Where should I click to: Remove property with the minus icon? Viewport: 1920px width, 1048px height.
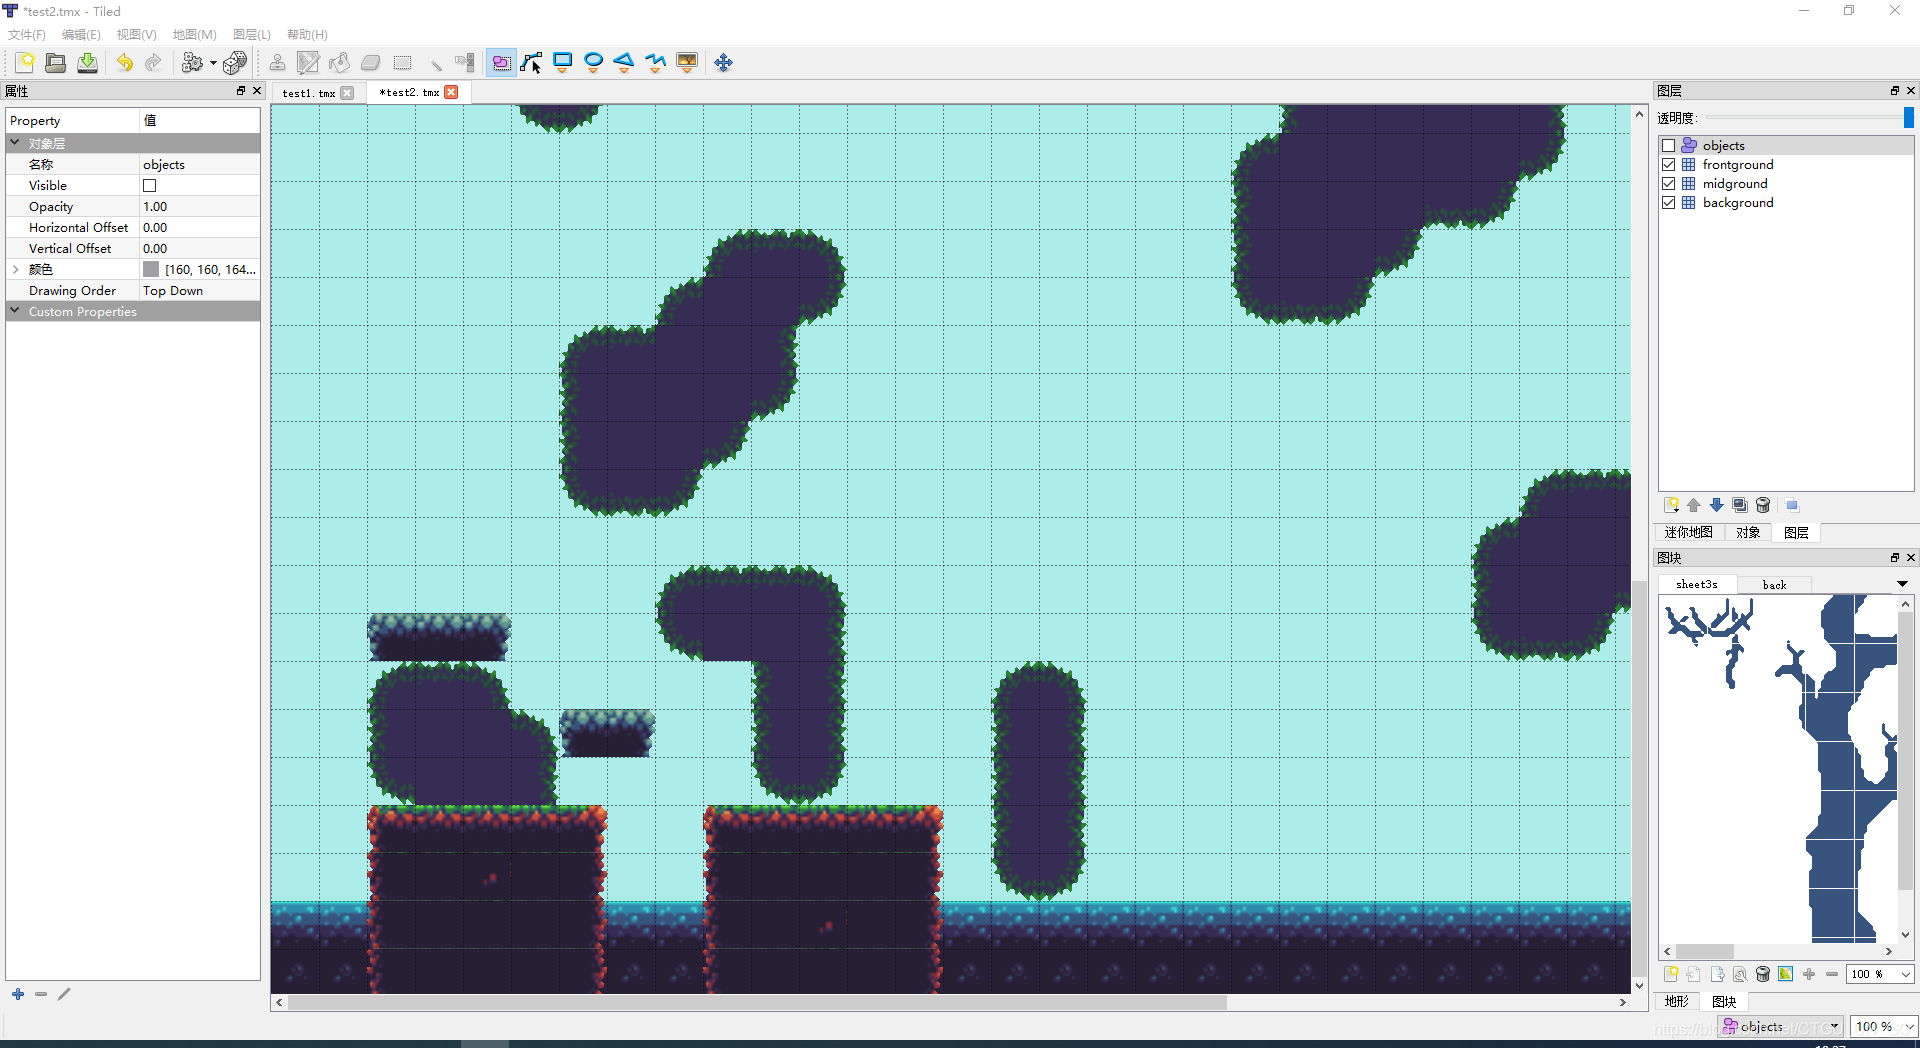(x=41, y=994)
